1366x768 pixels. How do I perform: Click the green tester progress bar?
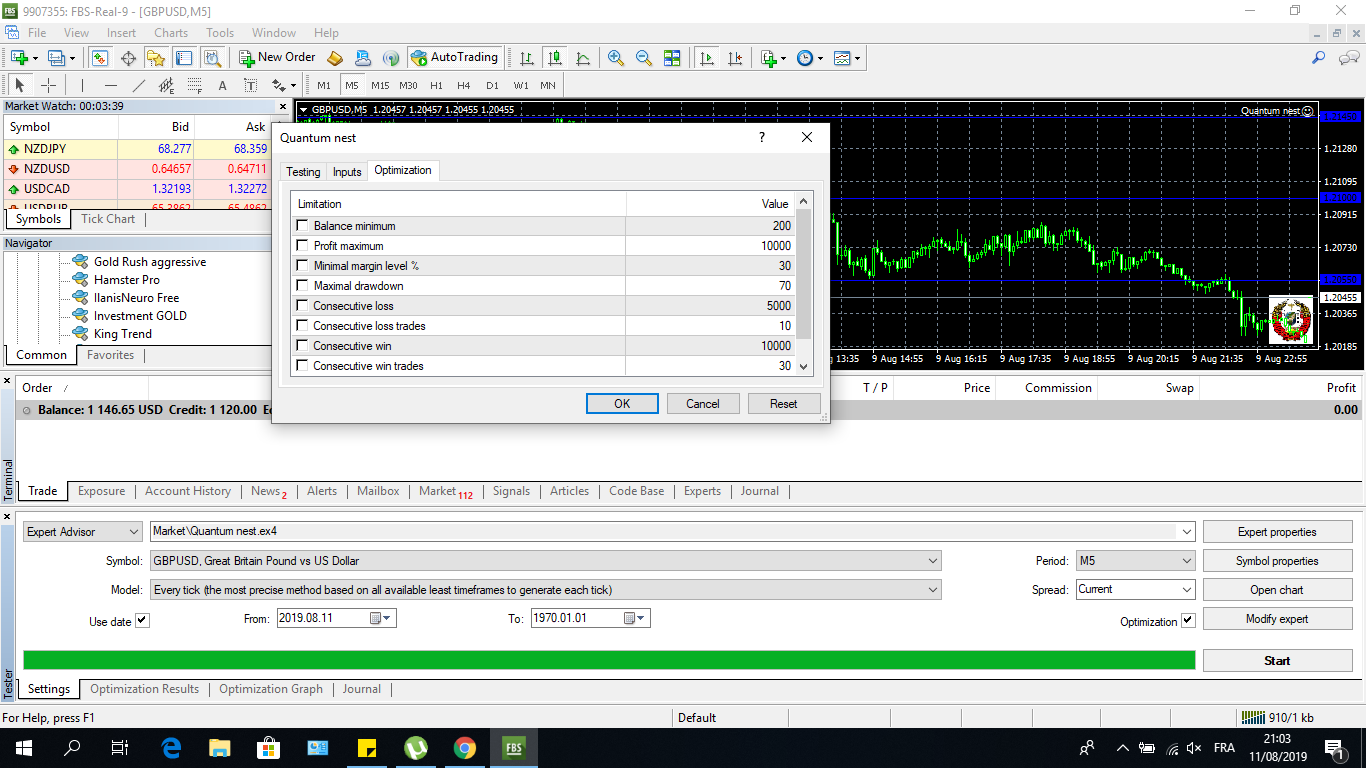click(x=609, y=660)
